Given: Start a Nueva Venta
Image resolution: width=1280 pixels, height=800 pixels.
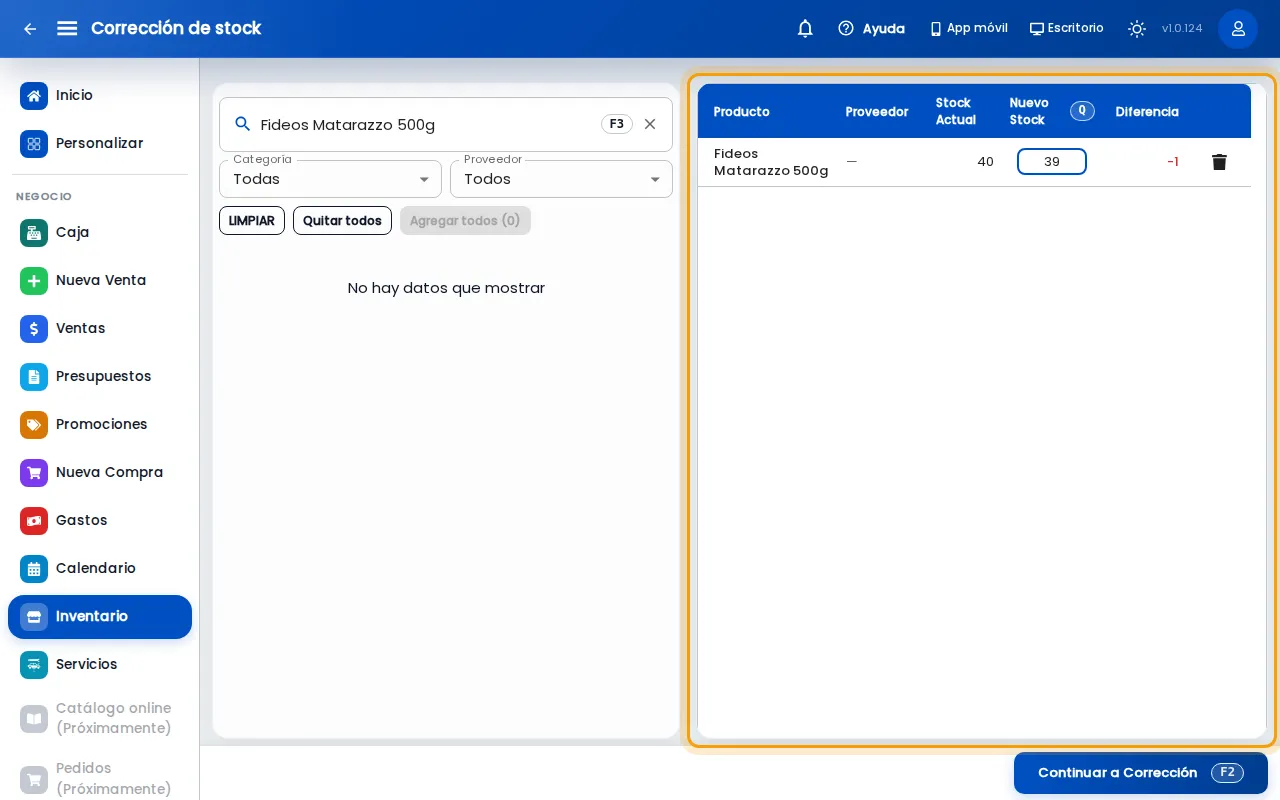Looking at the screenshot, I should (100, 281).
